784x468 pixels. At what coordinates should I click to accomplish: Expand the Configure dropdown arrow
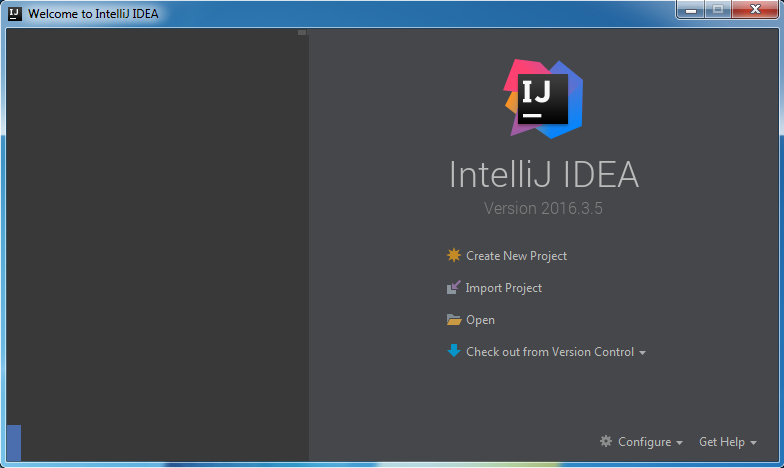(679, 443)
